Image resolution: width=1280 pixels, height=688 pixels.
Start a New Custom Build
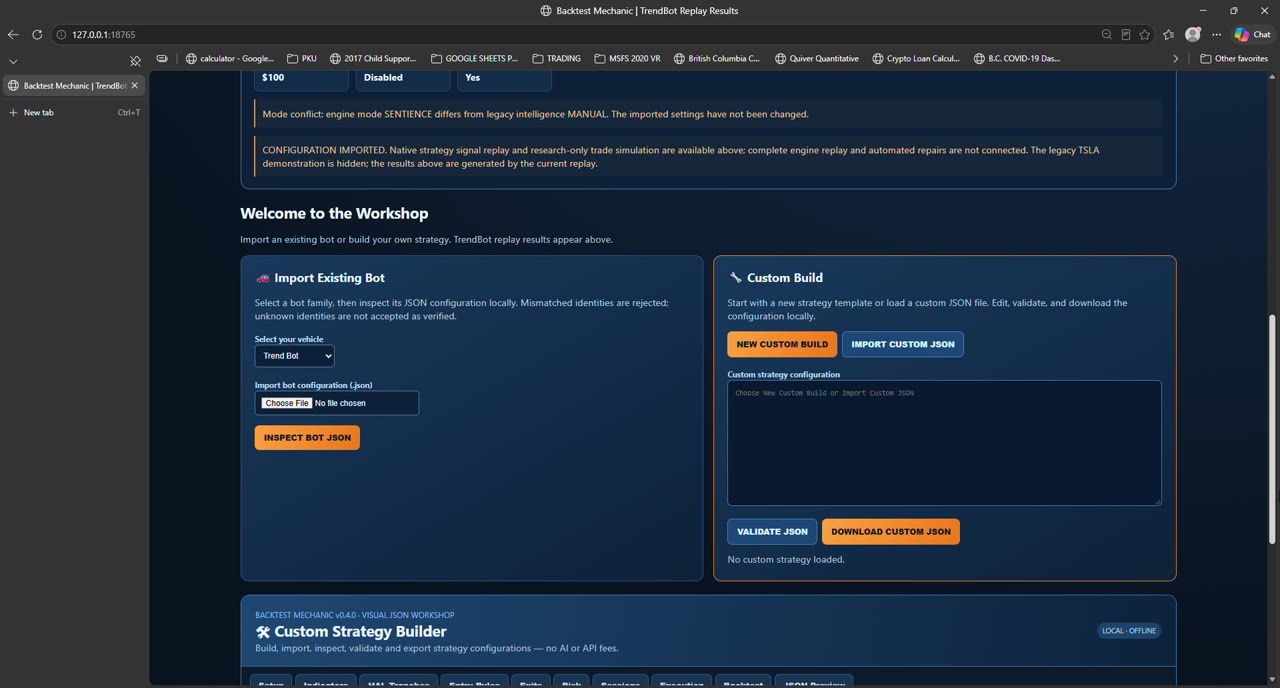point(782,344)
